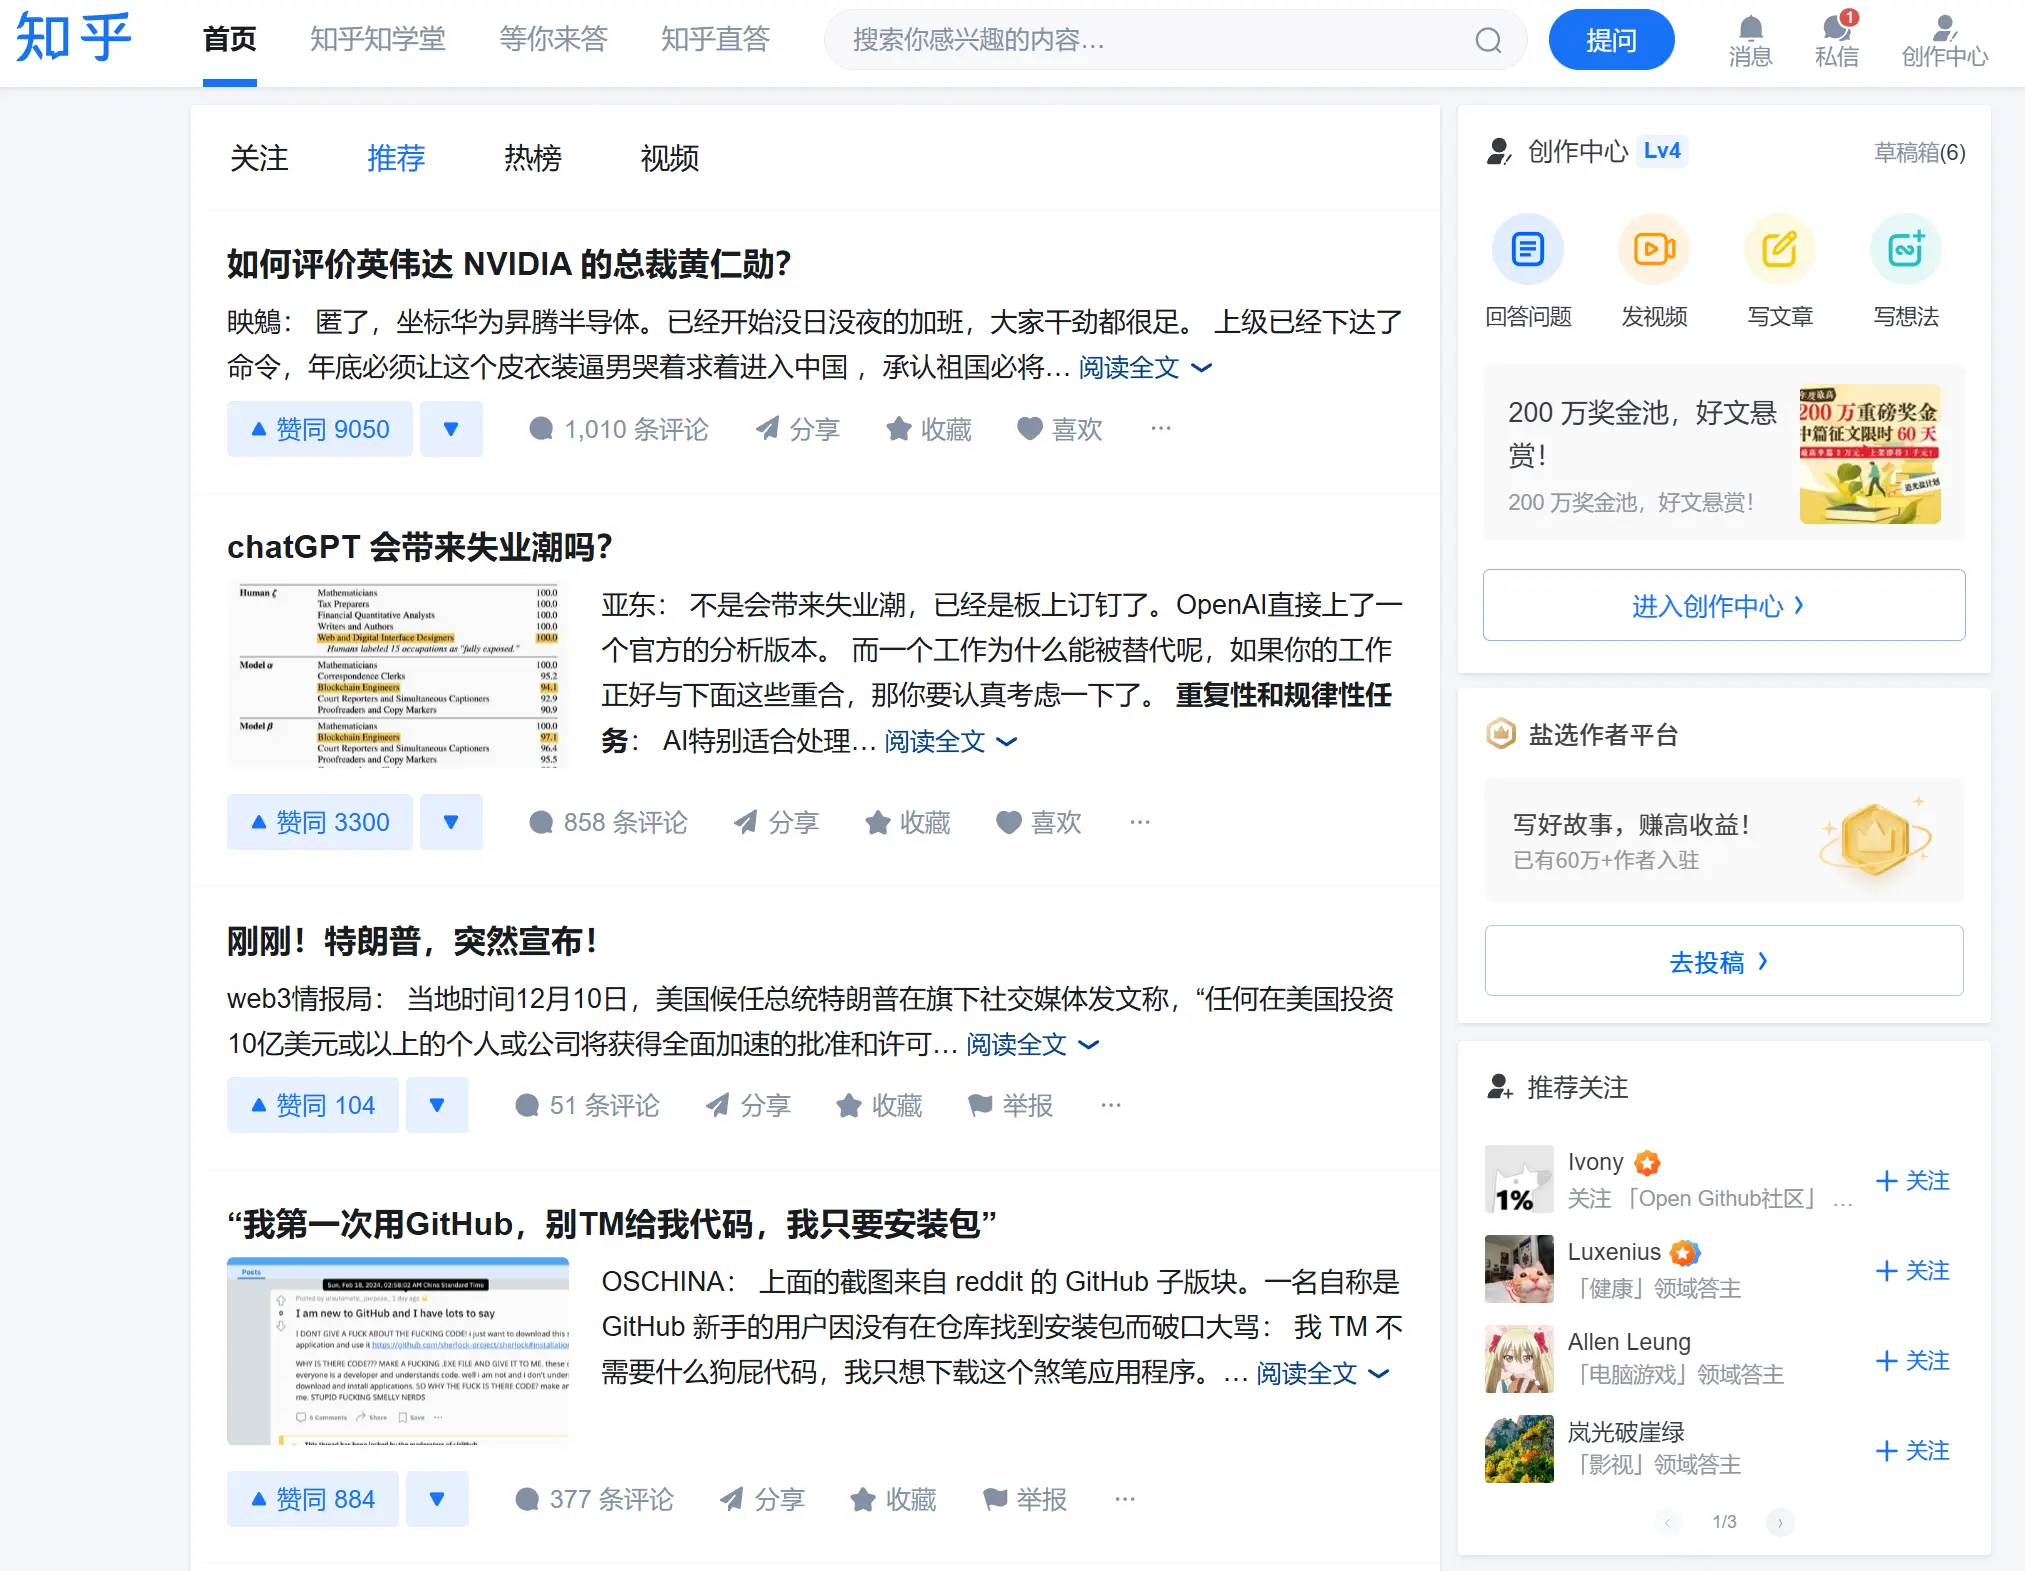Follow Ivony with the 关注 button
2025x1571 pixels.
tap(1912, 1180)
